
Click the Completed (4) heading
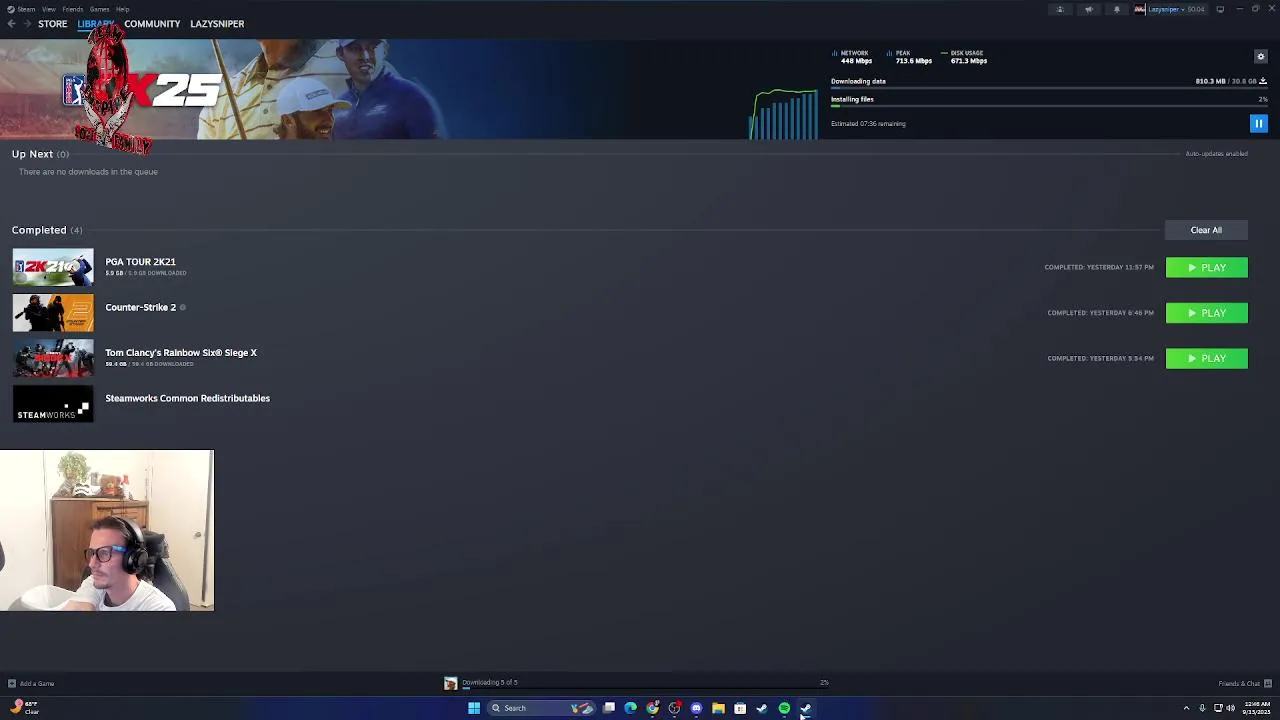[x=47, y=230]
